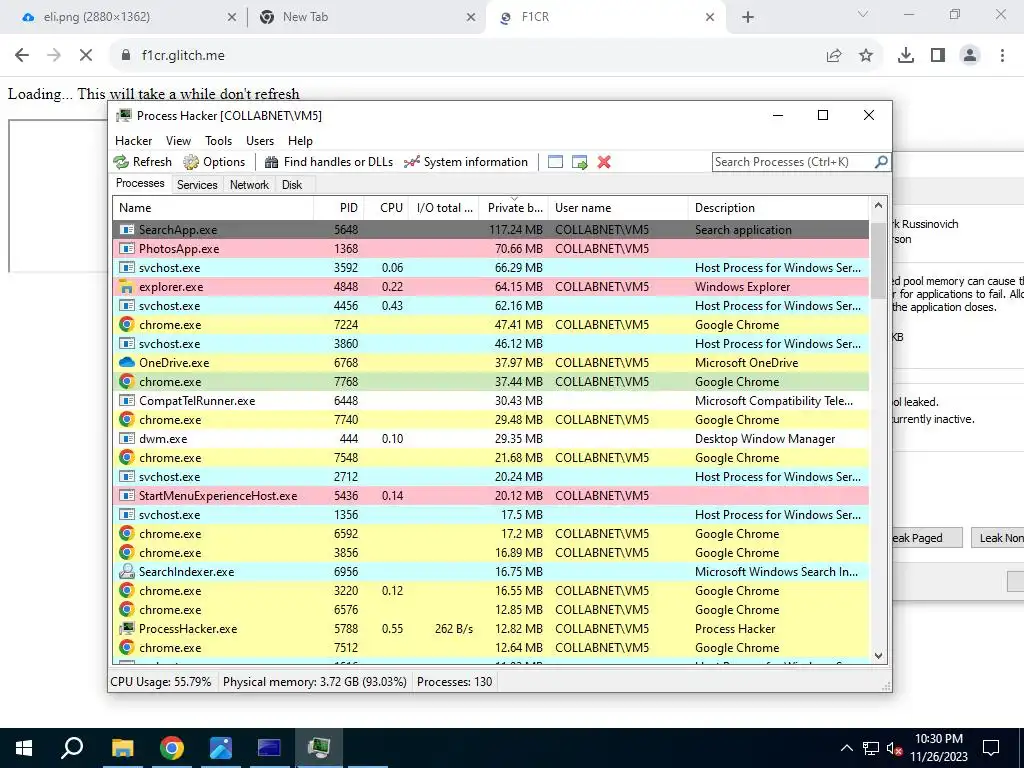1024x768 pixels.
Task: Open Windows Start menu
Action: (x=24, y=748)
